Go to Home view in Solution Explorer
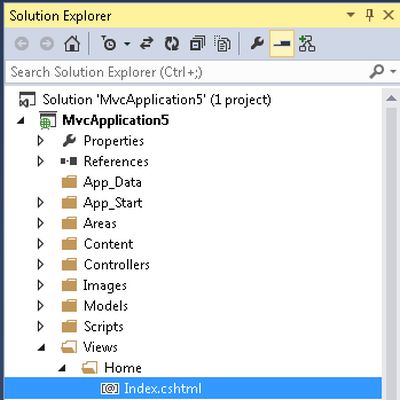The image size is (400, 400). point(72,44)
